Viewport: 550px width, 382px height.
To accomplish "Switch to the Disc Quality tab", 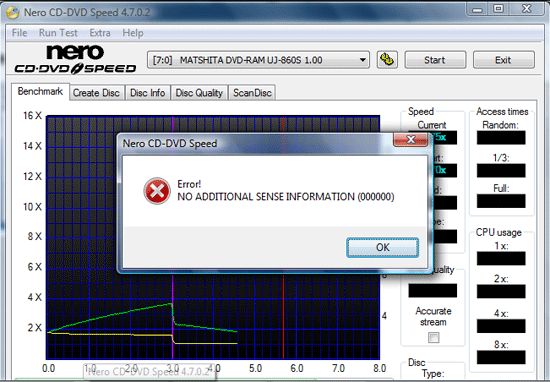I will coord(199,93).
